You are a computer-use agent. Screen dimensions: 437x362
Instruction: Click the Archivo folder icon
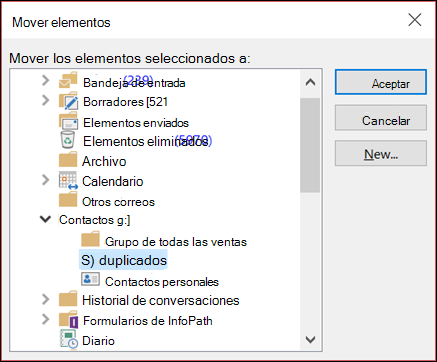(68, 160)
